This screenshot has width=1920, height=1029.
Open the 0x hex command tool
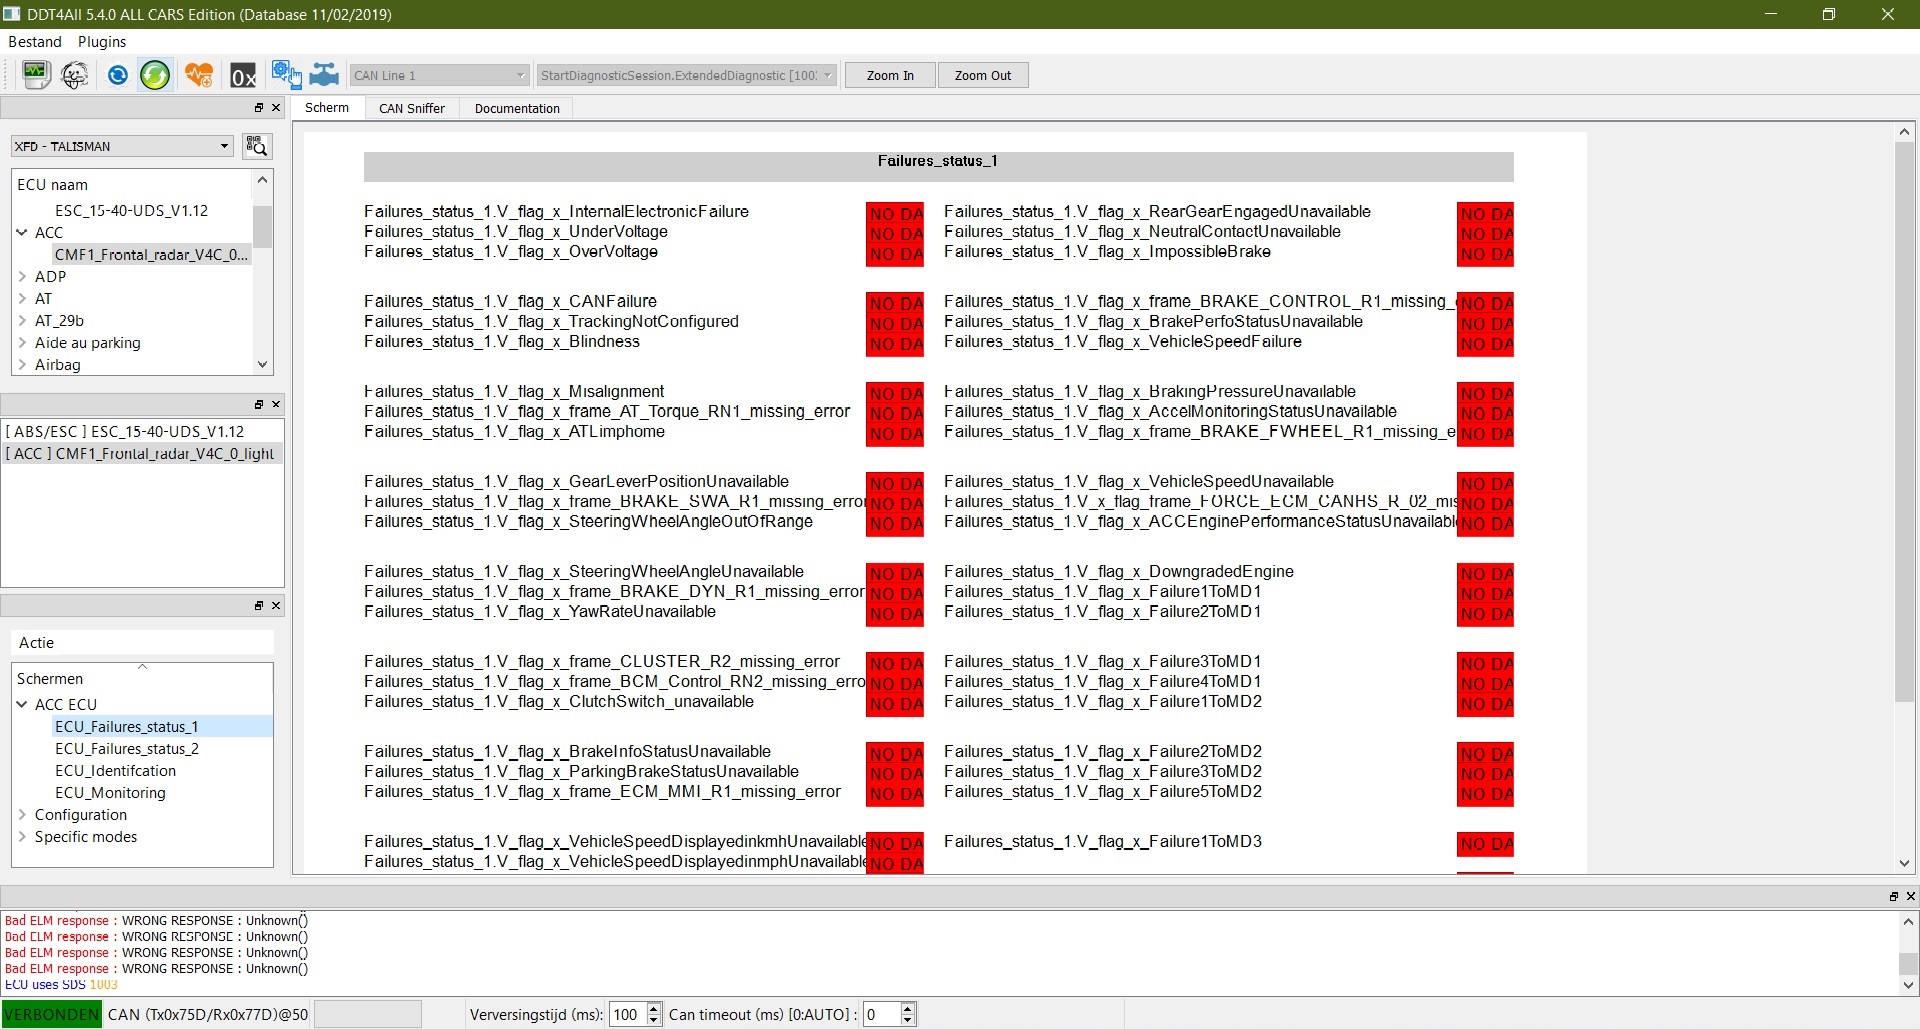[243, 76]
